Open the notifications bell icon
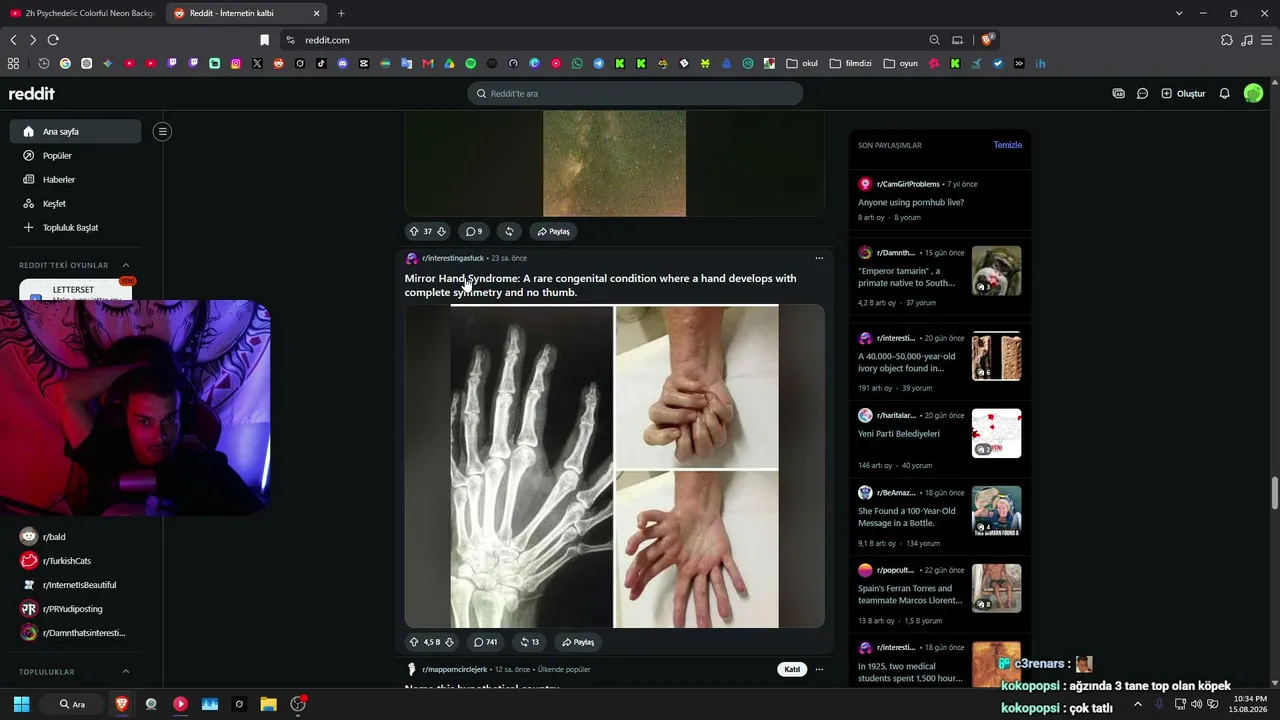The width and height of the screenshot is (1280, 720). (x=1224, y=93)
